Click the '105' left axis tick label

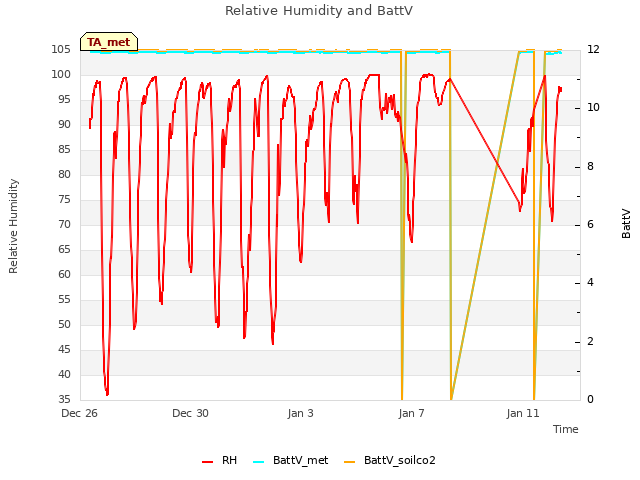(61, 49)
